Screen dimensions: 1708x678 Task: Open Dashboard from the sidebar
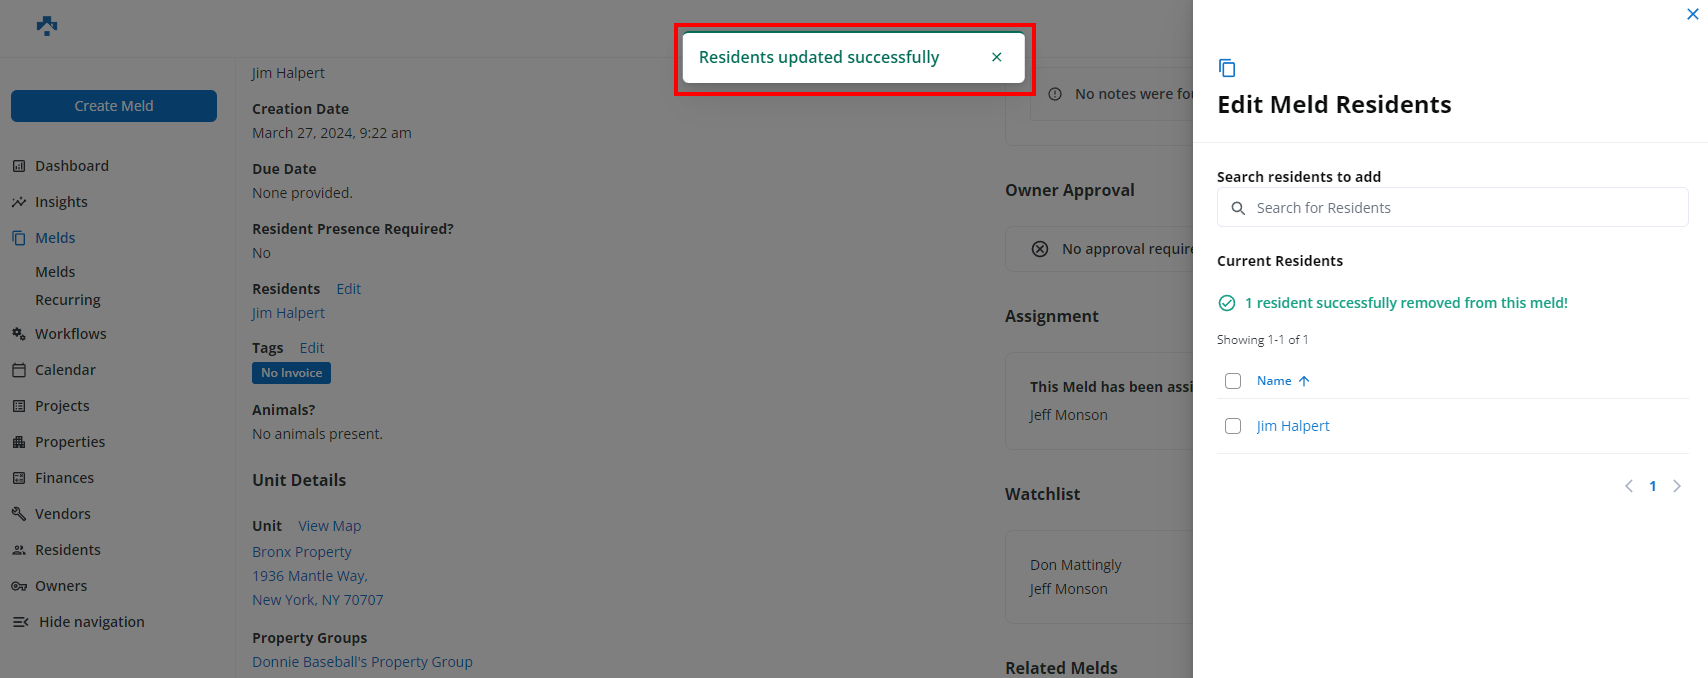[x=71, y=166]
